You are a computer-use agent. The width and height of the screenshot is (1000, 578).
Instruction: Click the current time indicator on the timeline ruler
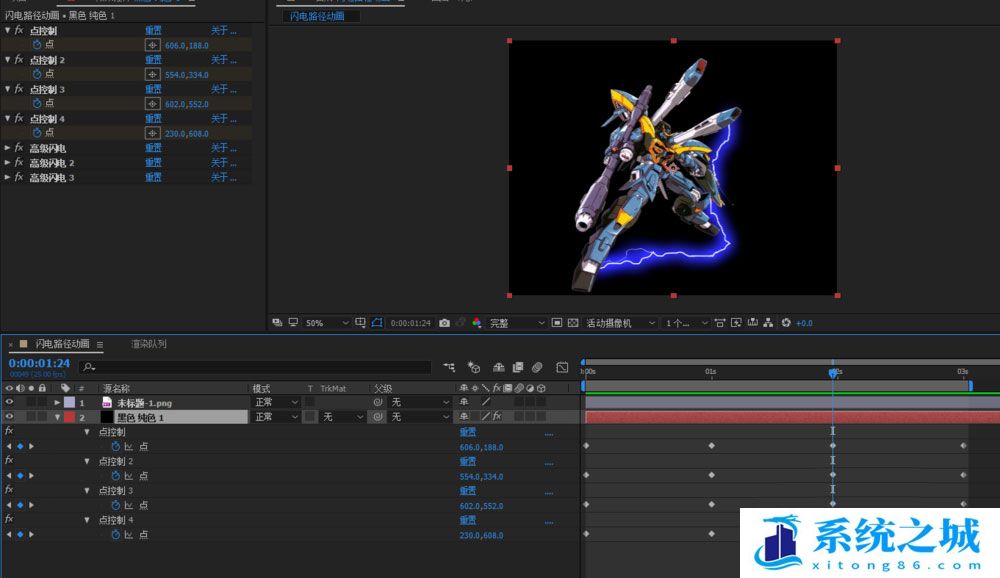[833, 372]
